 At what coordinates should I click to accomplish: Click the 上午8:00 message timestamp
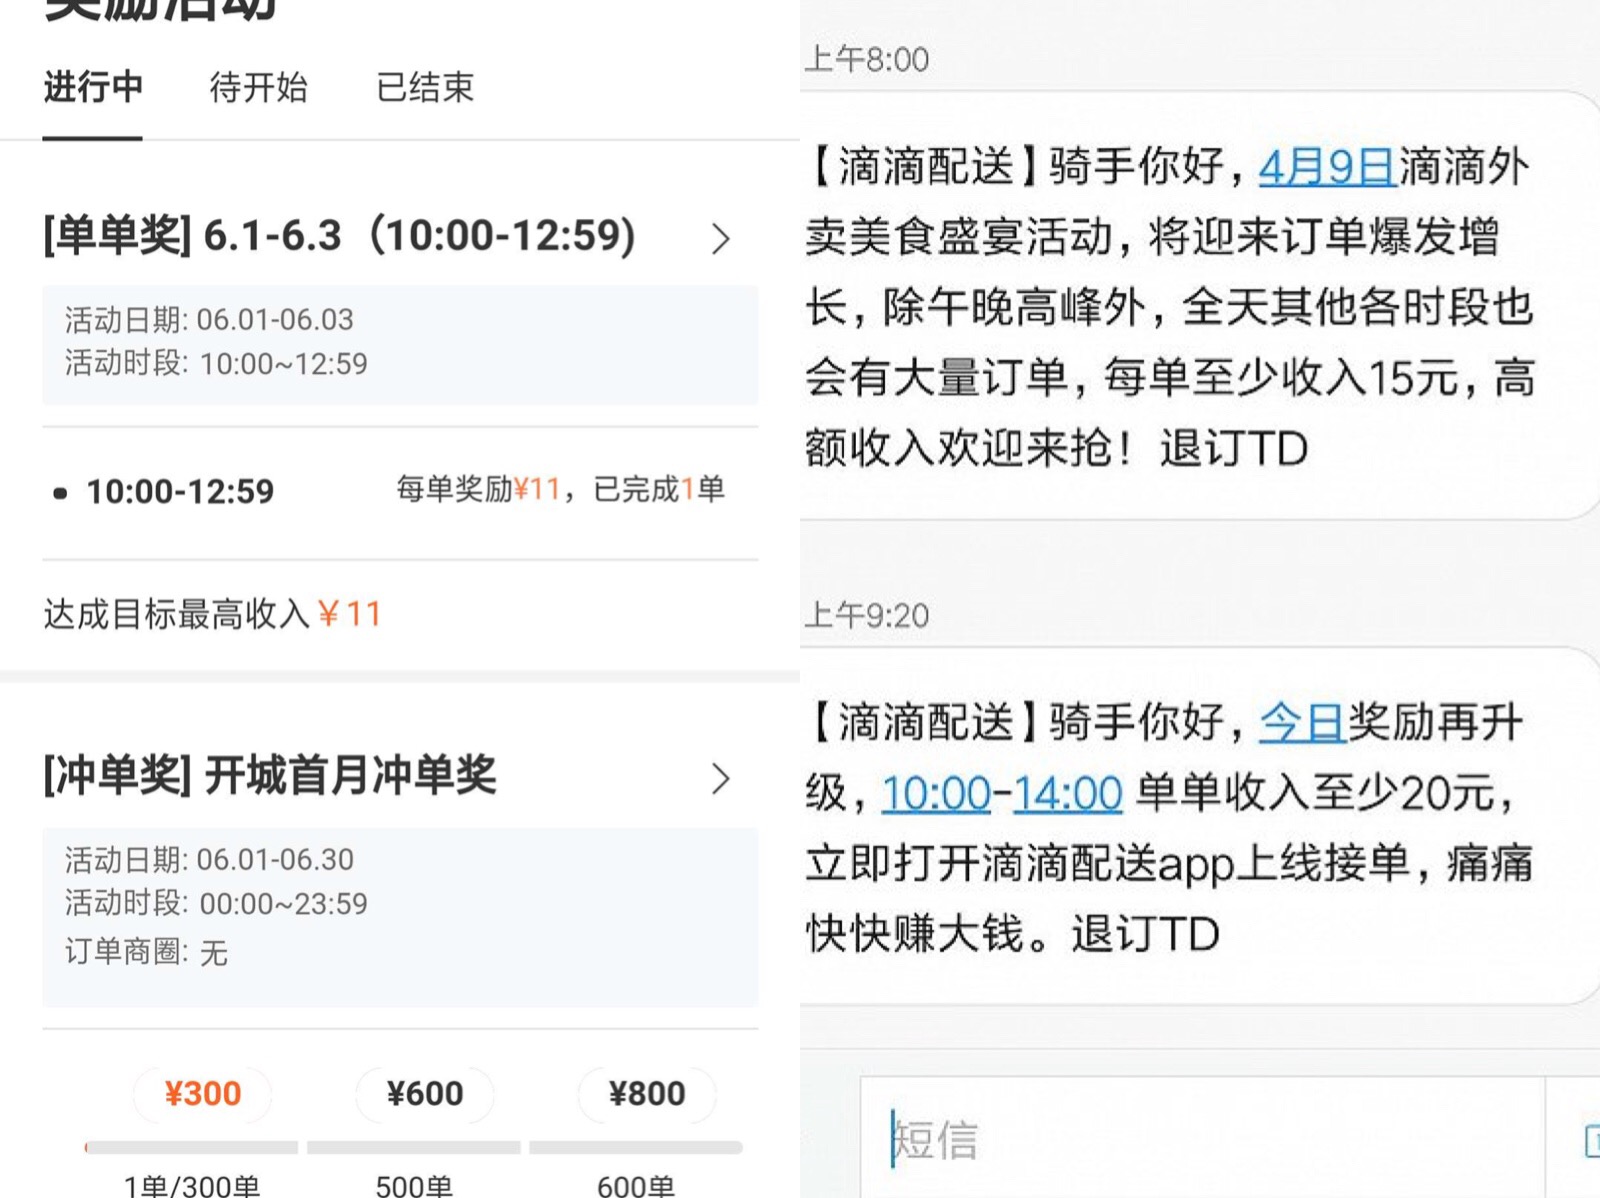coord(867,60)
